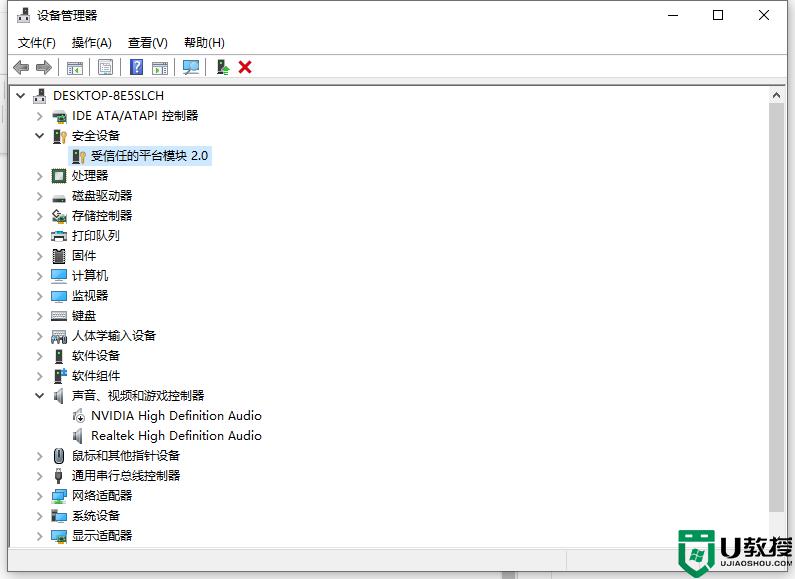Select Realtek High Definition Audio device
This screenshot has height=579, width=795.
[x=176, y=436]
